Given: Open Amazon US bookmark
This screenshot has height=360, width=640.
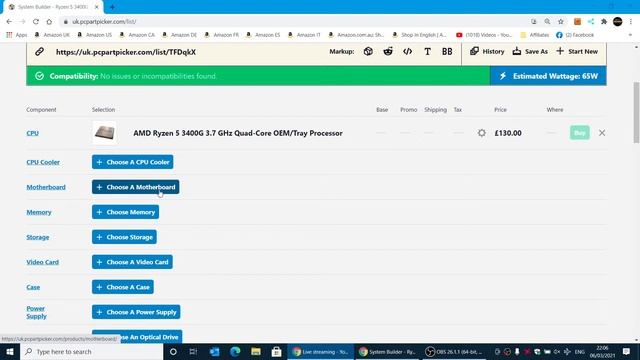Looking at the screenshot, I should coord(95,35).
